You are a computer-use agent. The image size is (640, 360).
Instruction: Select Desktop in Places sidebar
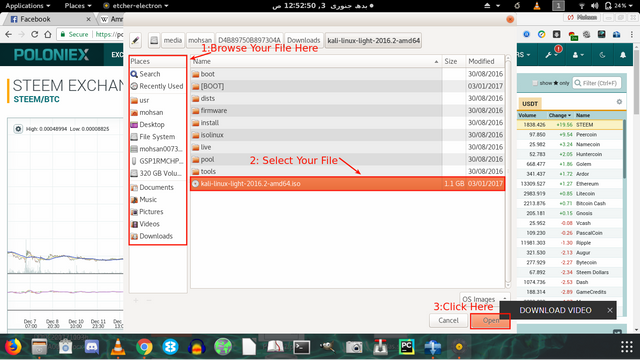(158, 124)
